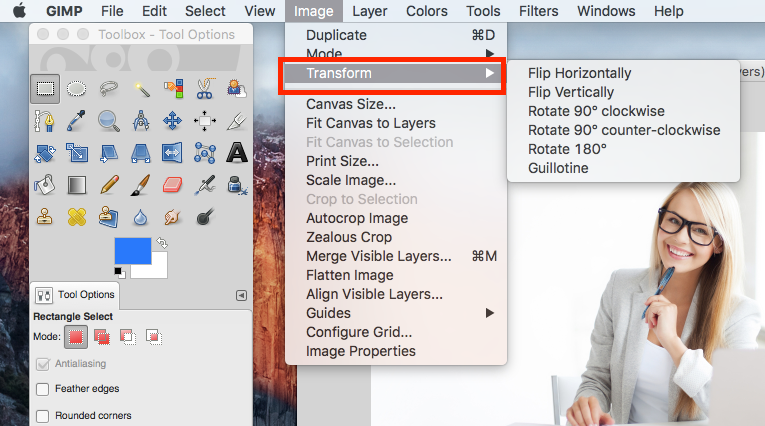The height and width of the screenshot is (426, 765).
Task: Select the Pencil tool
Action: coord(109,185)
